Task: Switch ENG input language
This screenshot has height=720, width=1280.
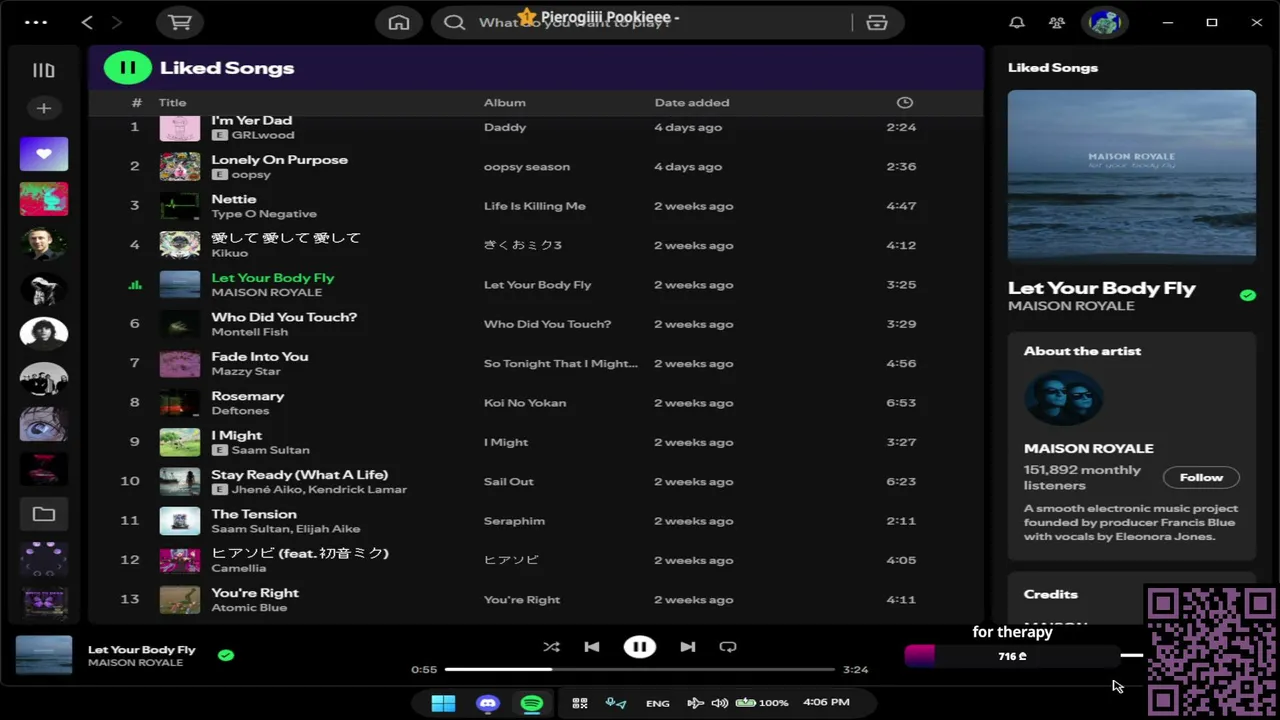Action: click(657, 703)
